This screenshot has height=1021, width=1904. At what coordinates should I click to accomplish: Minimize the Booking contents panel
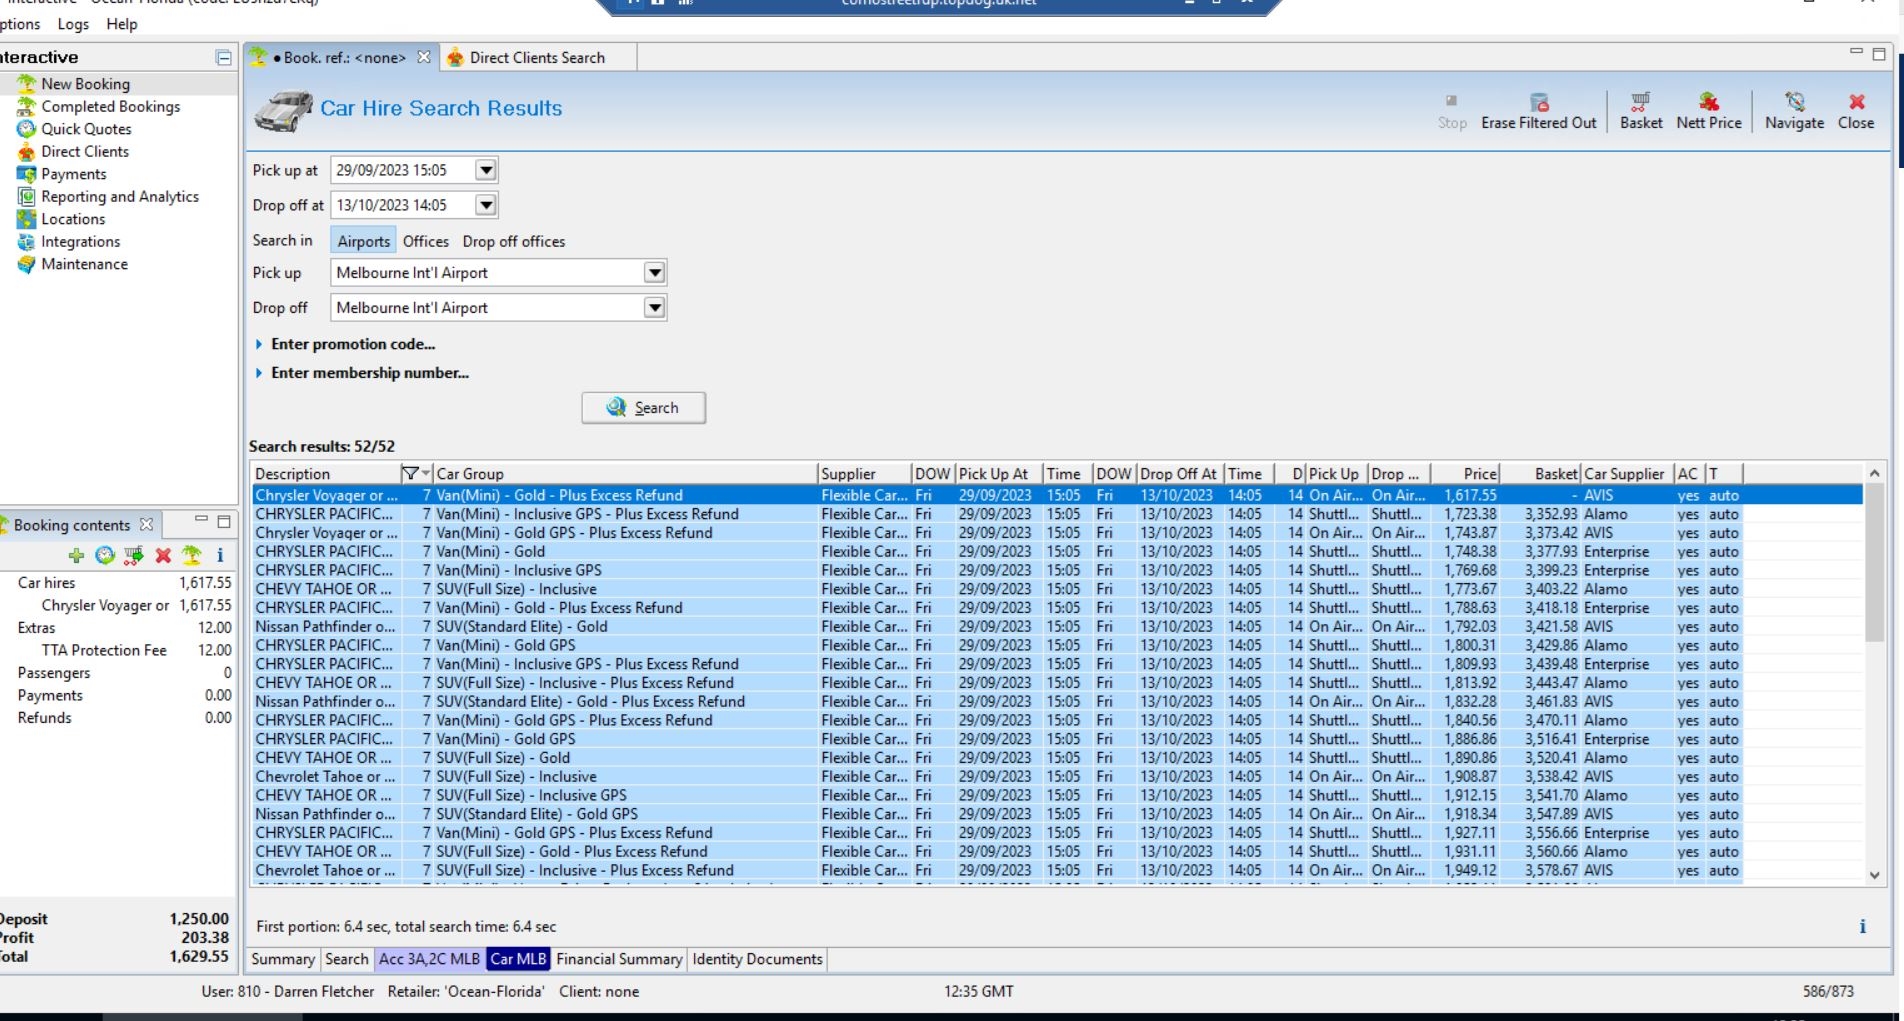(201, 519)
